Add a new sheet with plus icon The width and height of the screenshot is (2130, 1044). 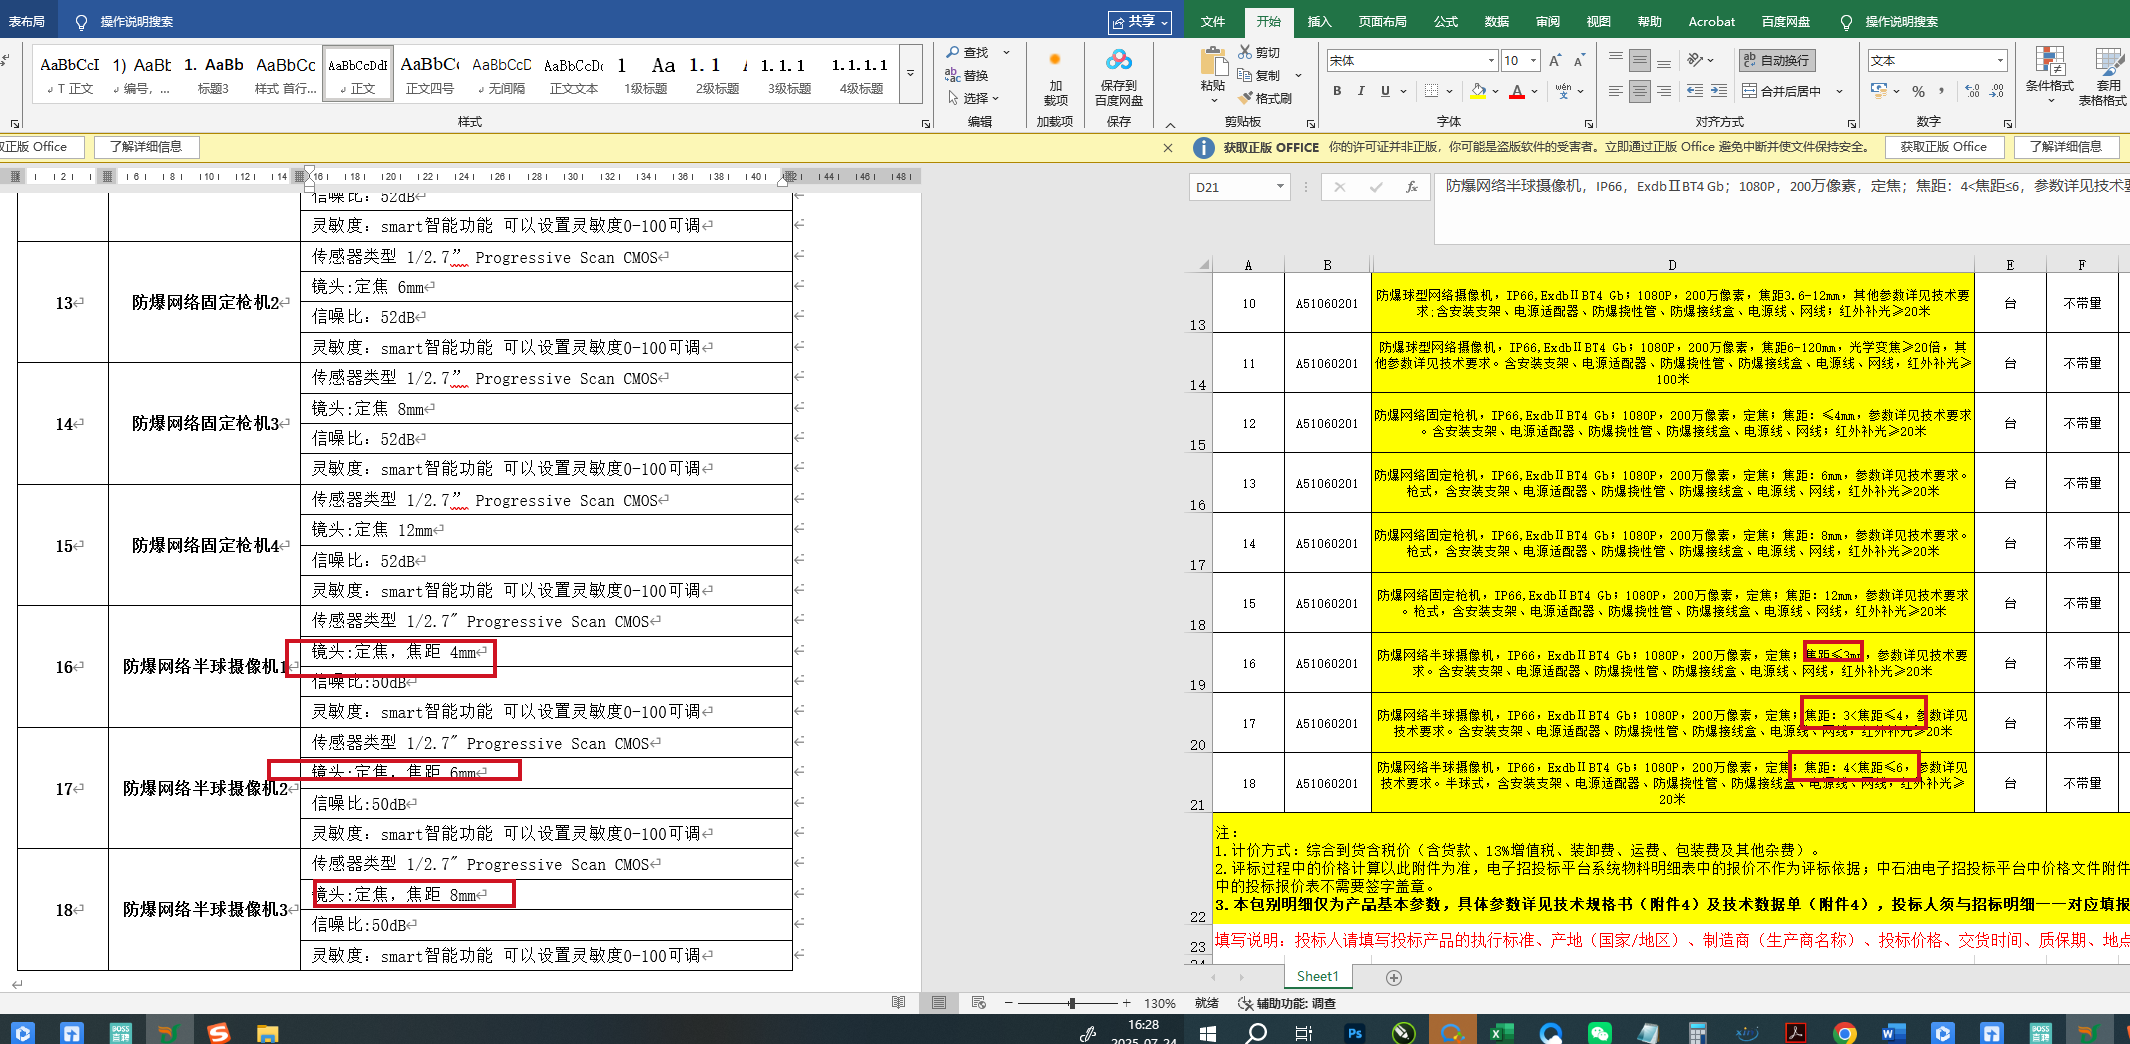tap(1394, 977)
